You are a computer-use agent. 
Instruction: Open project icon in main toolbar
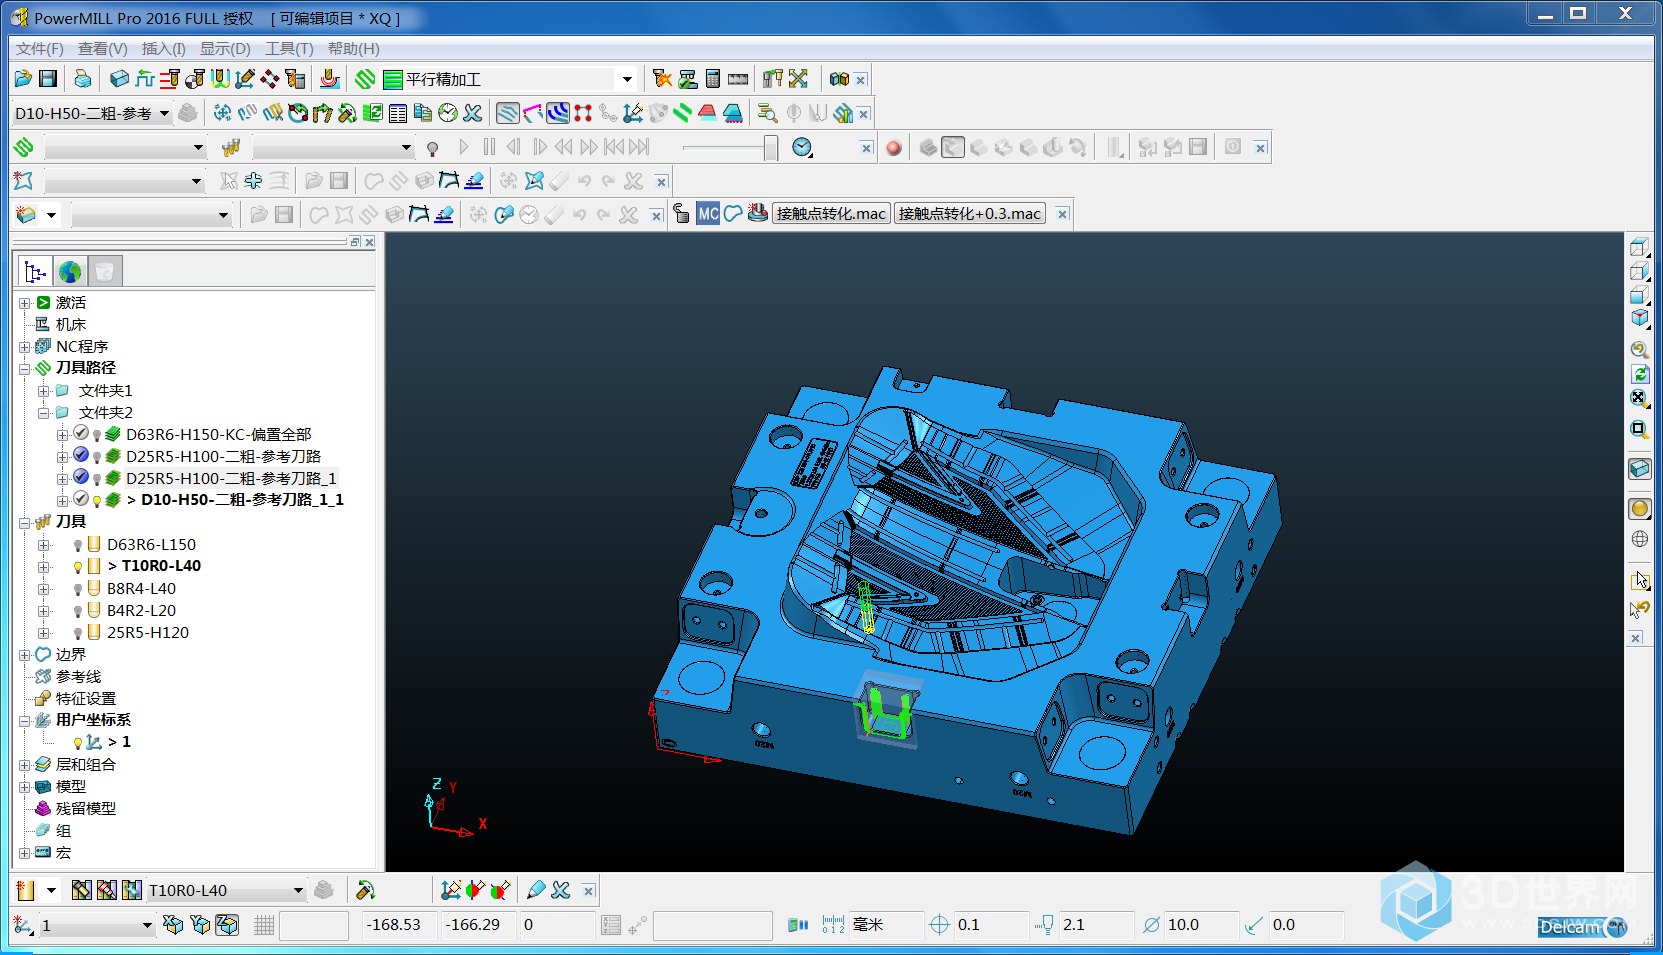[x=24, y=79]
